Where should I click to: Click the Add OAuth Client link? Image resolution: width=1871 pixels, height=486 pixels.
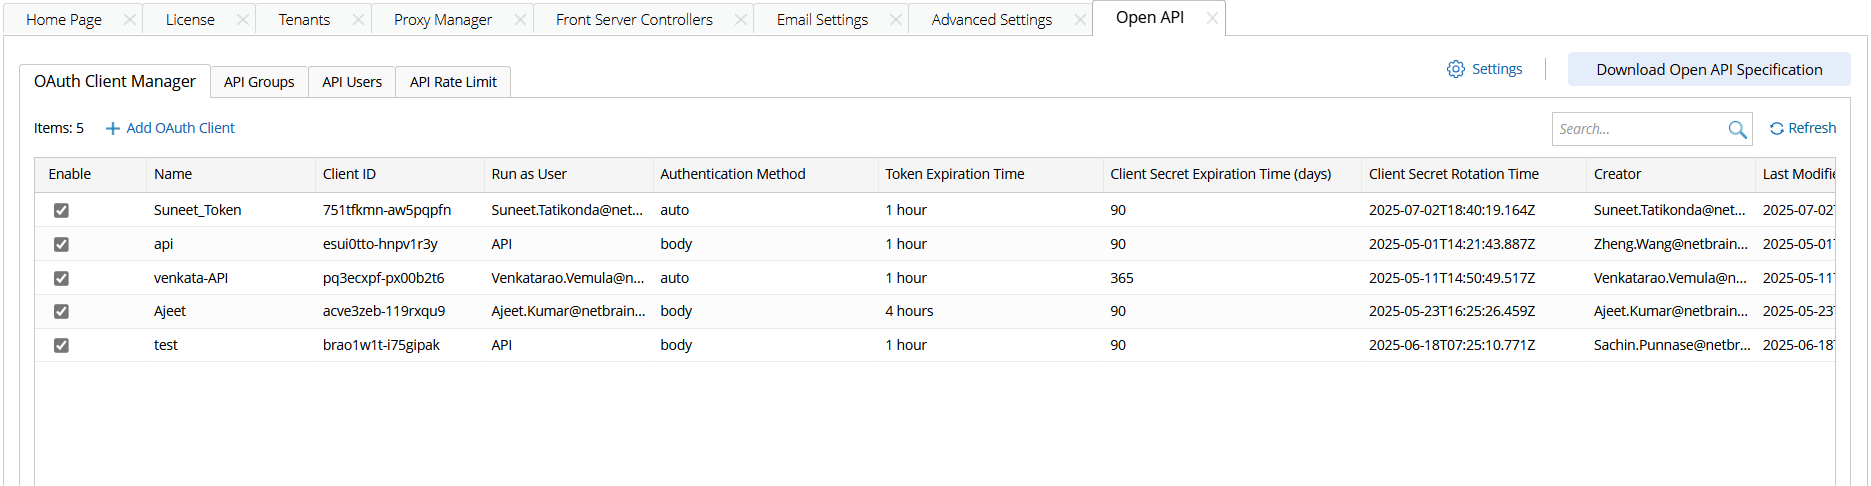[x=180, y=128]
